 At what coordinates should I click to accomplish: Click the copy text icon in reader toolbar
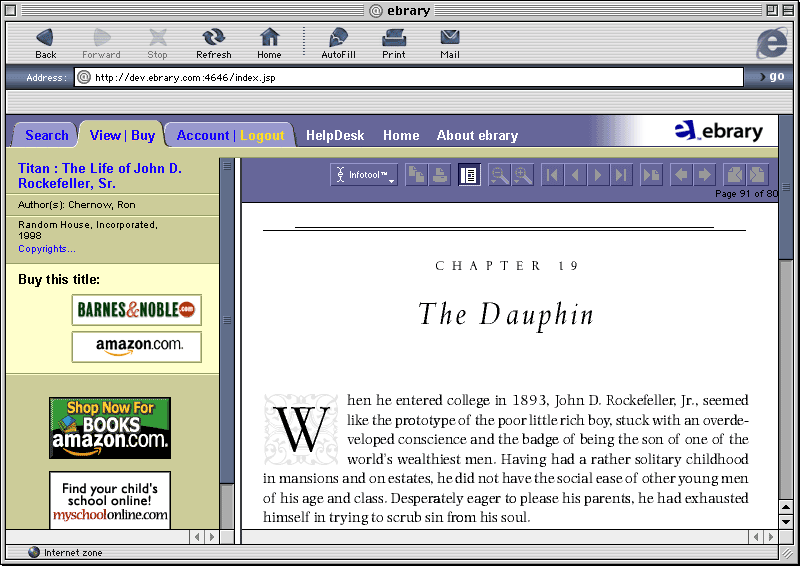(x=415, y=175)
